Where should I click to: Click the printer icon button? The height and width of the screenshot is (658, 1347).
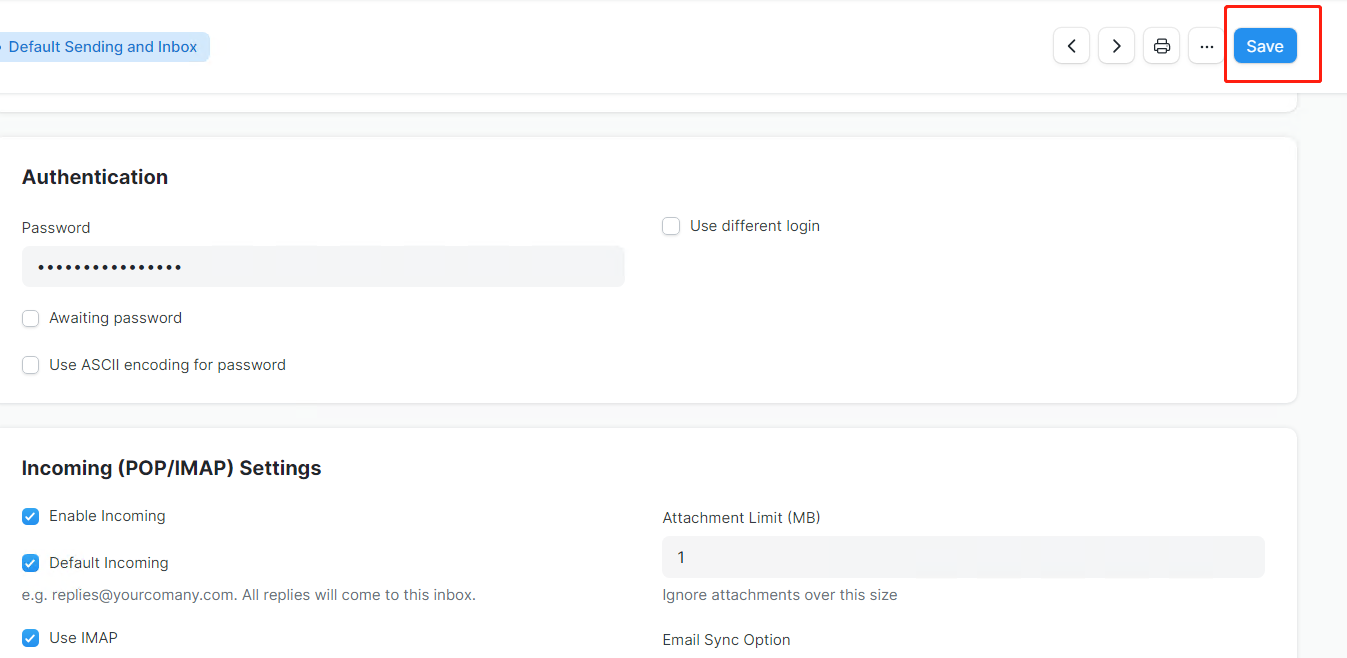pyautogui.click(x=1161, y=46)
